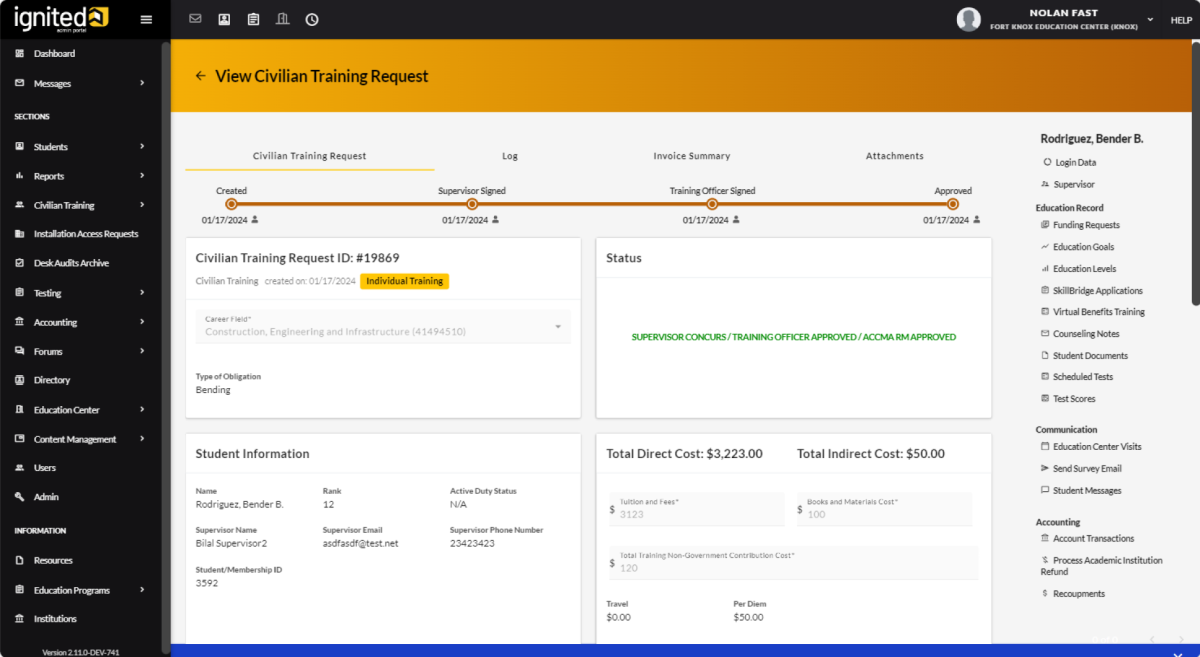Click the hamburger menu icon beside the logo

click(146, 19)
